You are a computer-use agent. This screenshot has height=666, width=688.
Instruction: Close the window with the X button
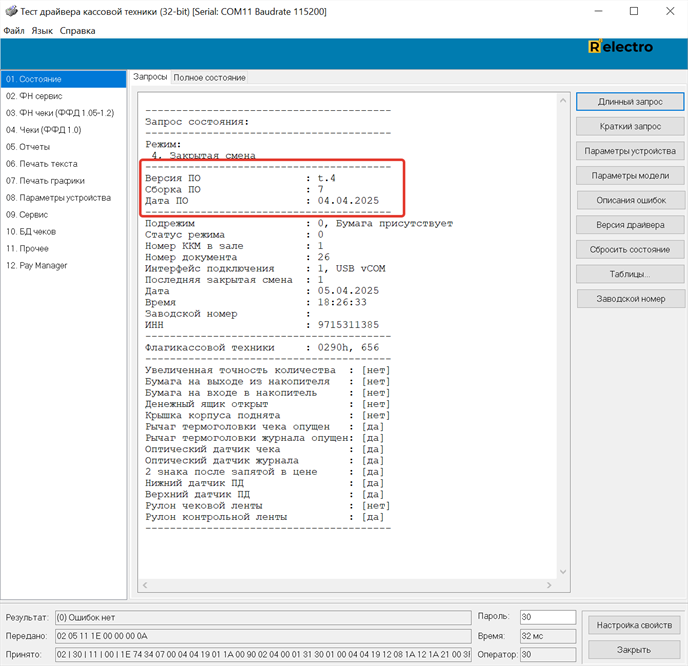click(670, 11)
